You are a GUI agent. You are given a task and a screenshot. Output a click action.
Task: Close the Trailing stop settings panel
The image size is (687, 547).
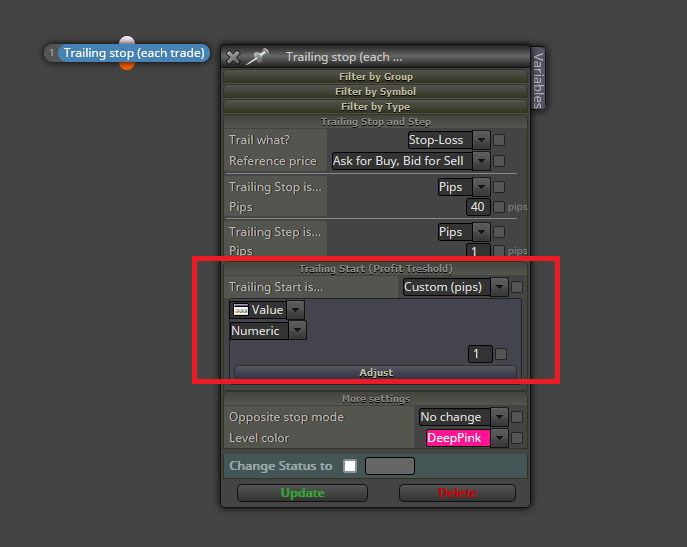[x=233, y=57]
